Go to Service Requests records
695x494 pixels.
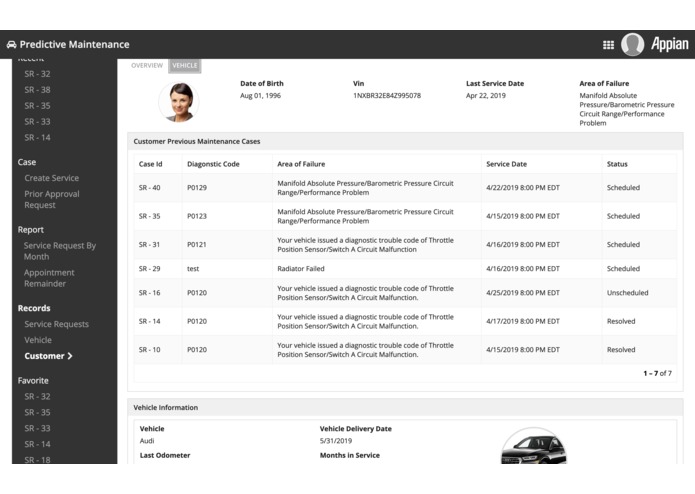tap(56, 324)
